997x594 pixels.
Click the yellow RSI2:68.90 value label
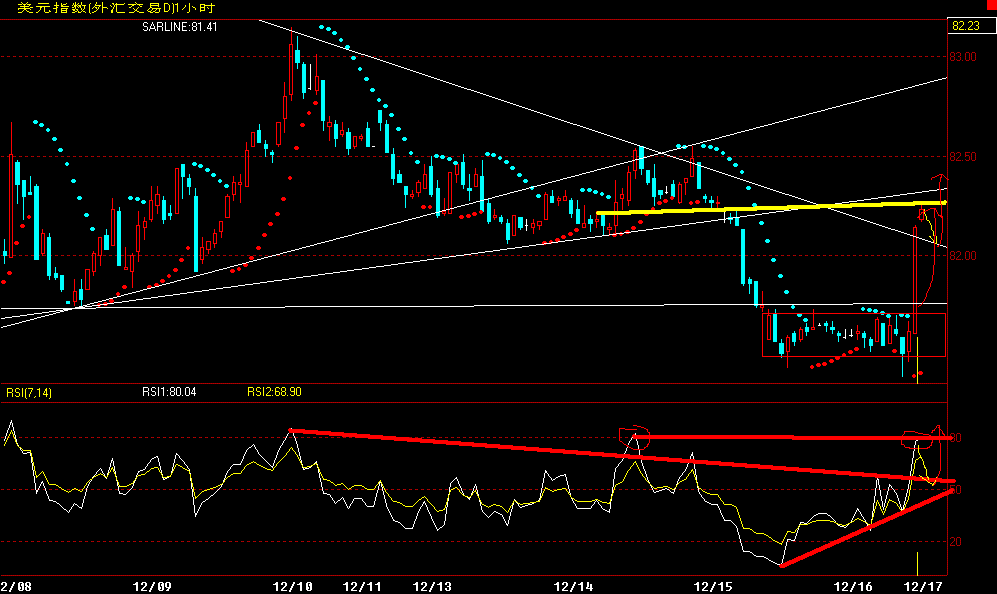[x=274, y=393]
